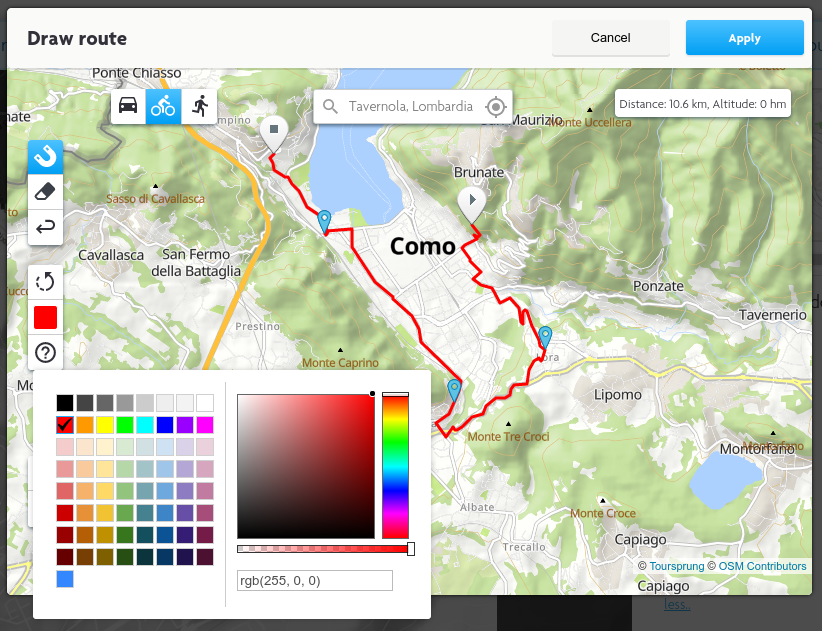The image size is (822, 631).
Task: Click the undo arrow tool
Action: (x=45, y=227)
